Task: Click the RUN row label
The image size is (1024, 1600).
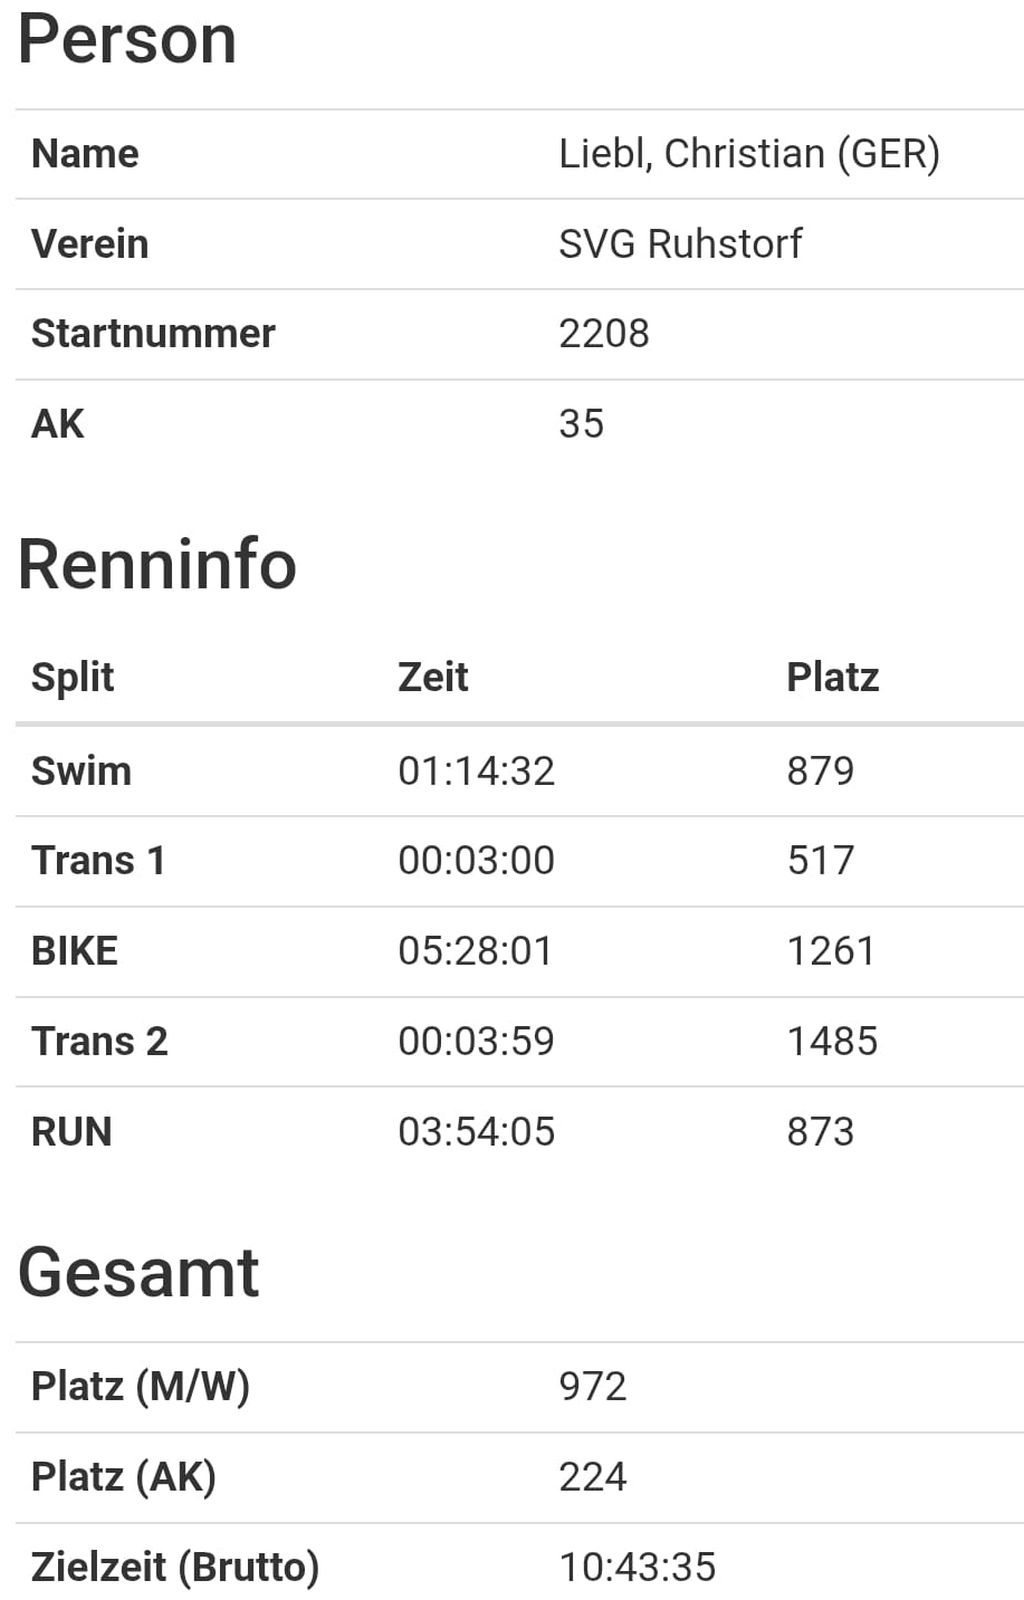Action: 72,1132
